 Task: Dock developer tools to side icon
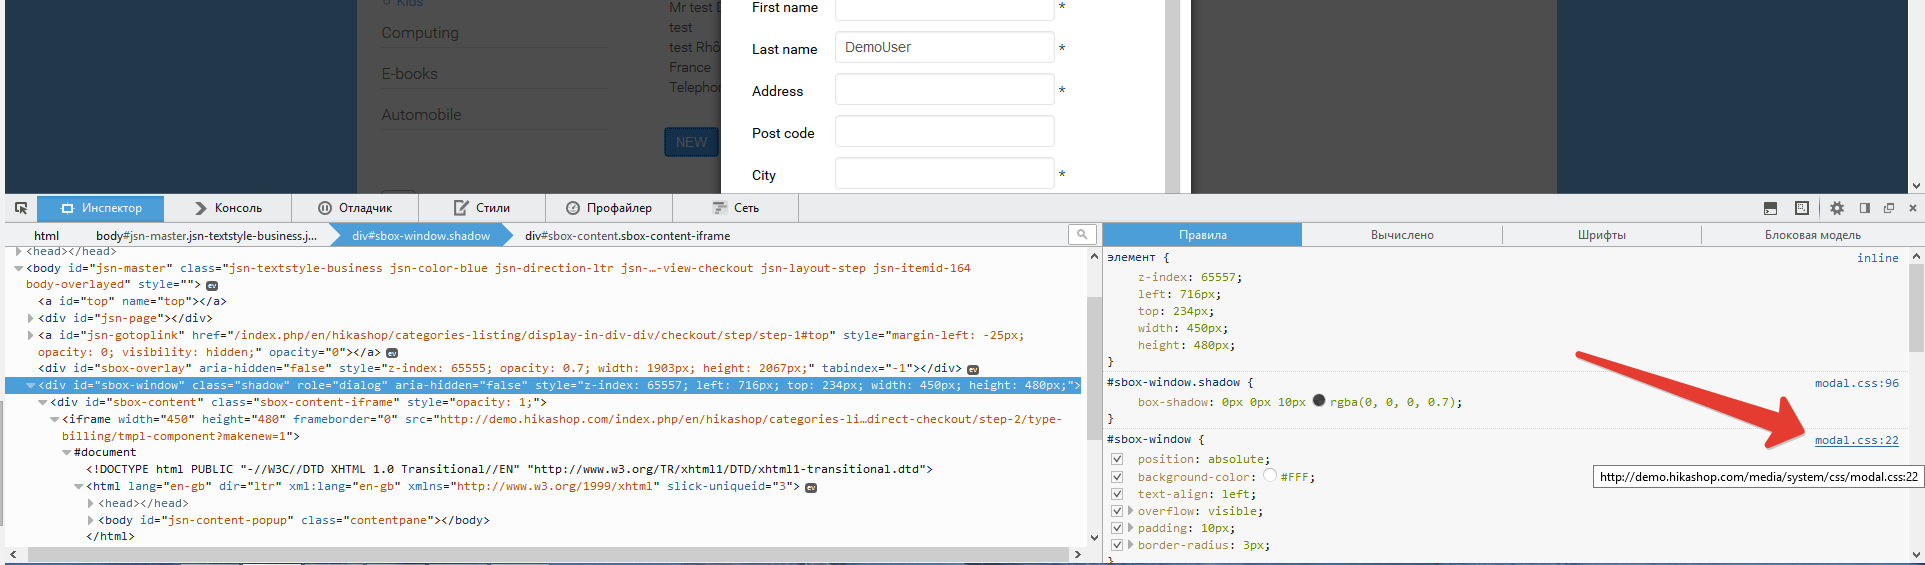1865,208
